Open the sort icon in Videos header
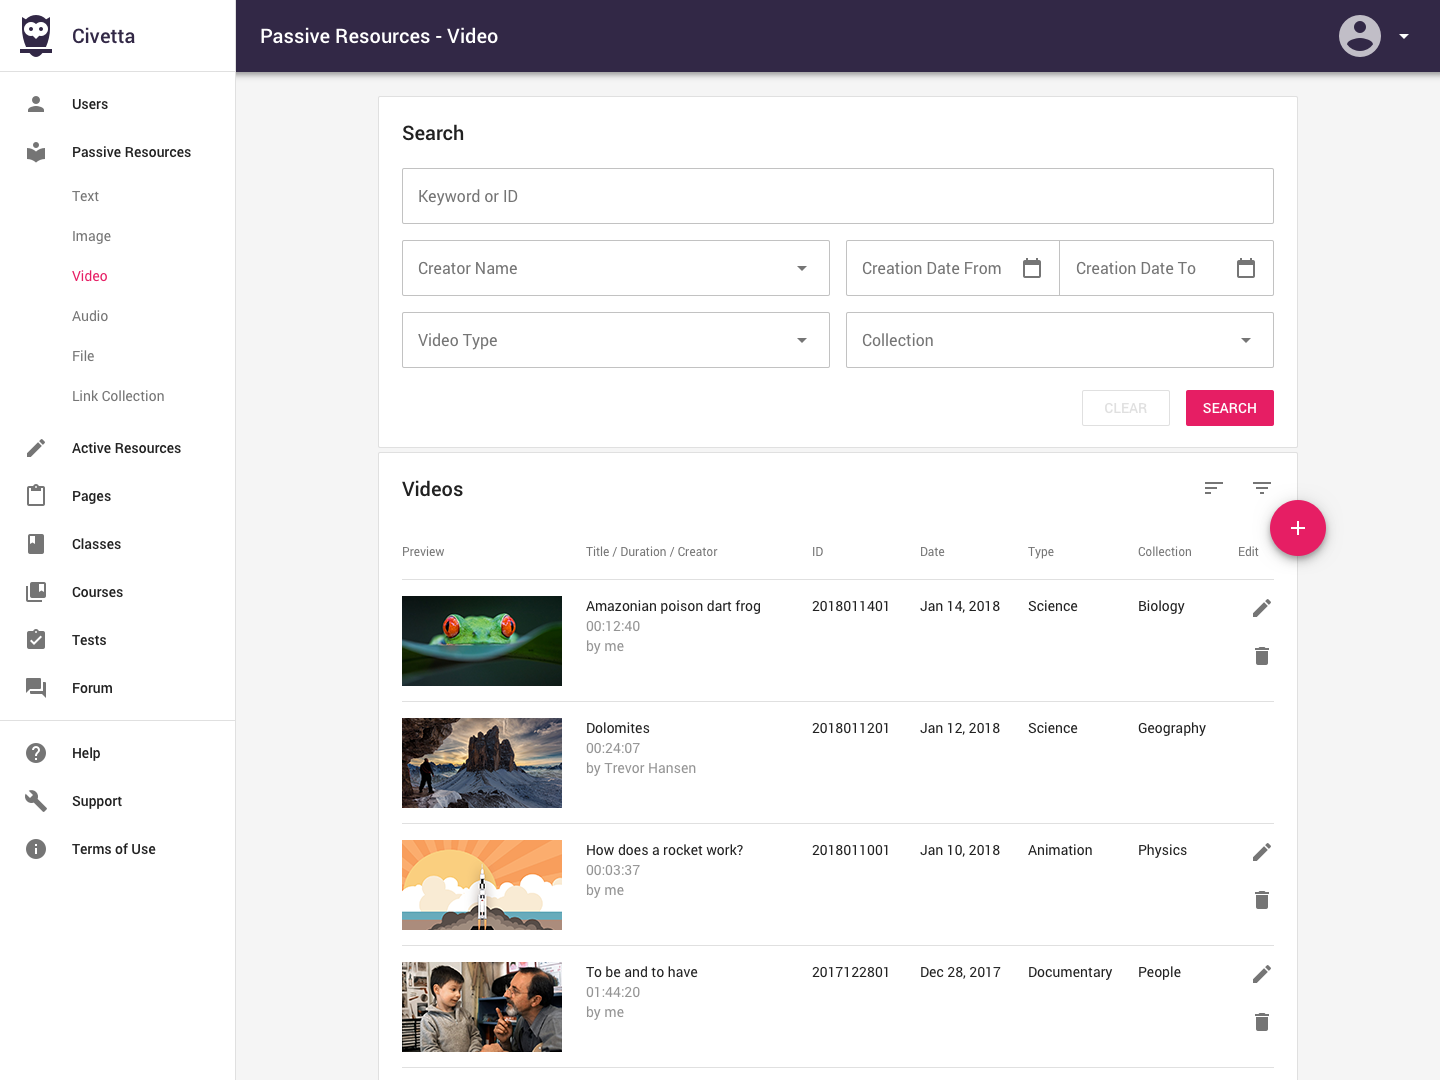The width and height of the screenshot is (1440, 1080). coord(1213,488)
